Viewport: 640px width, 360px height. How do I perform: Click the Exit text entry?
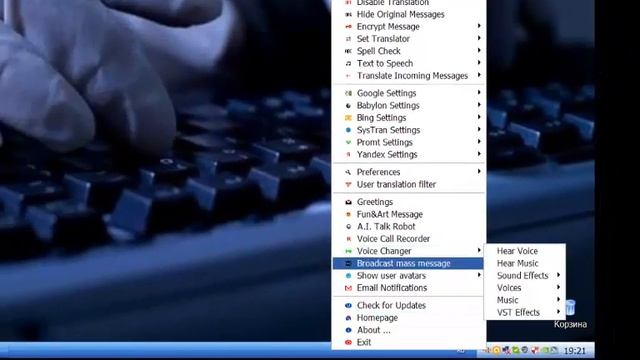pos(364,342)
